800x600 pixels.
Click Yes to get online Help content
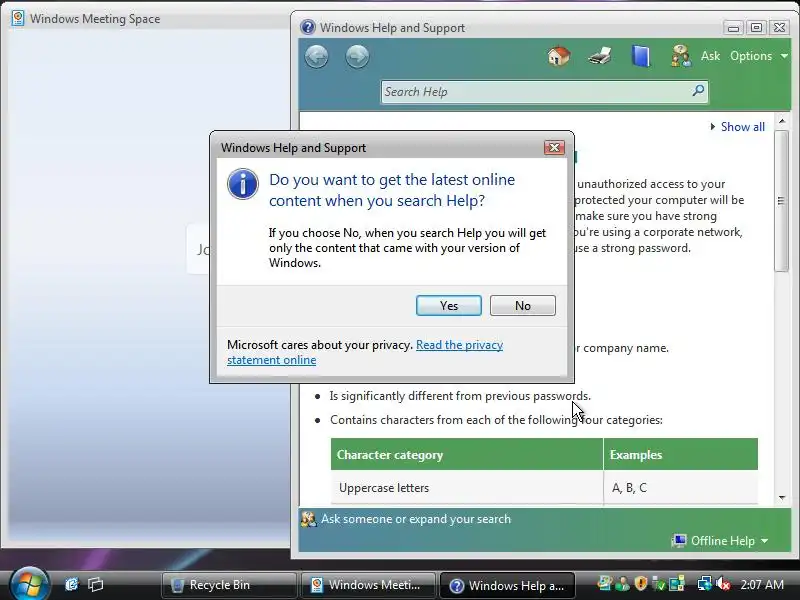pyautogui.click(x=448, y=306)
